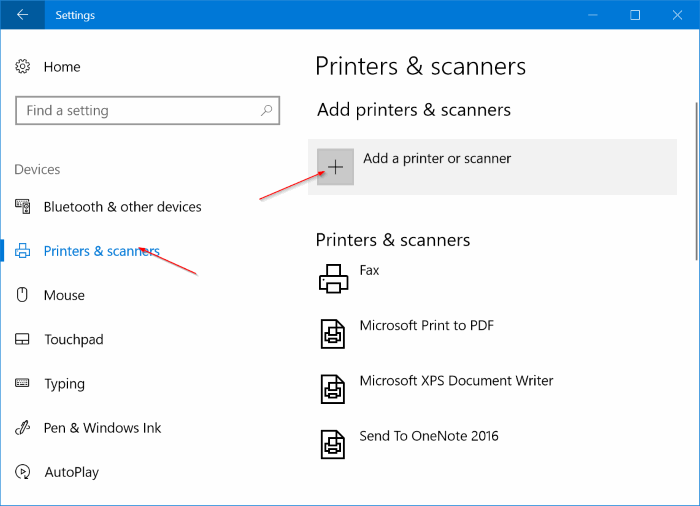Click the Pen & Windows Ink icon
This screenshot has height=506, width=700.
point(22,427)
